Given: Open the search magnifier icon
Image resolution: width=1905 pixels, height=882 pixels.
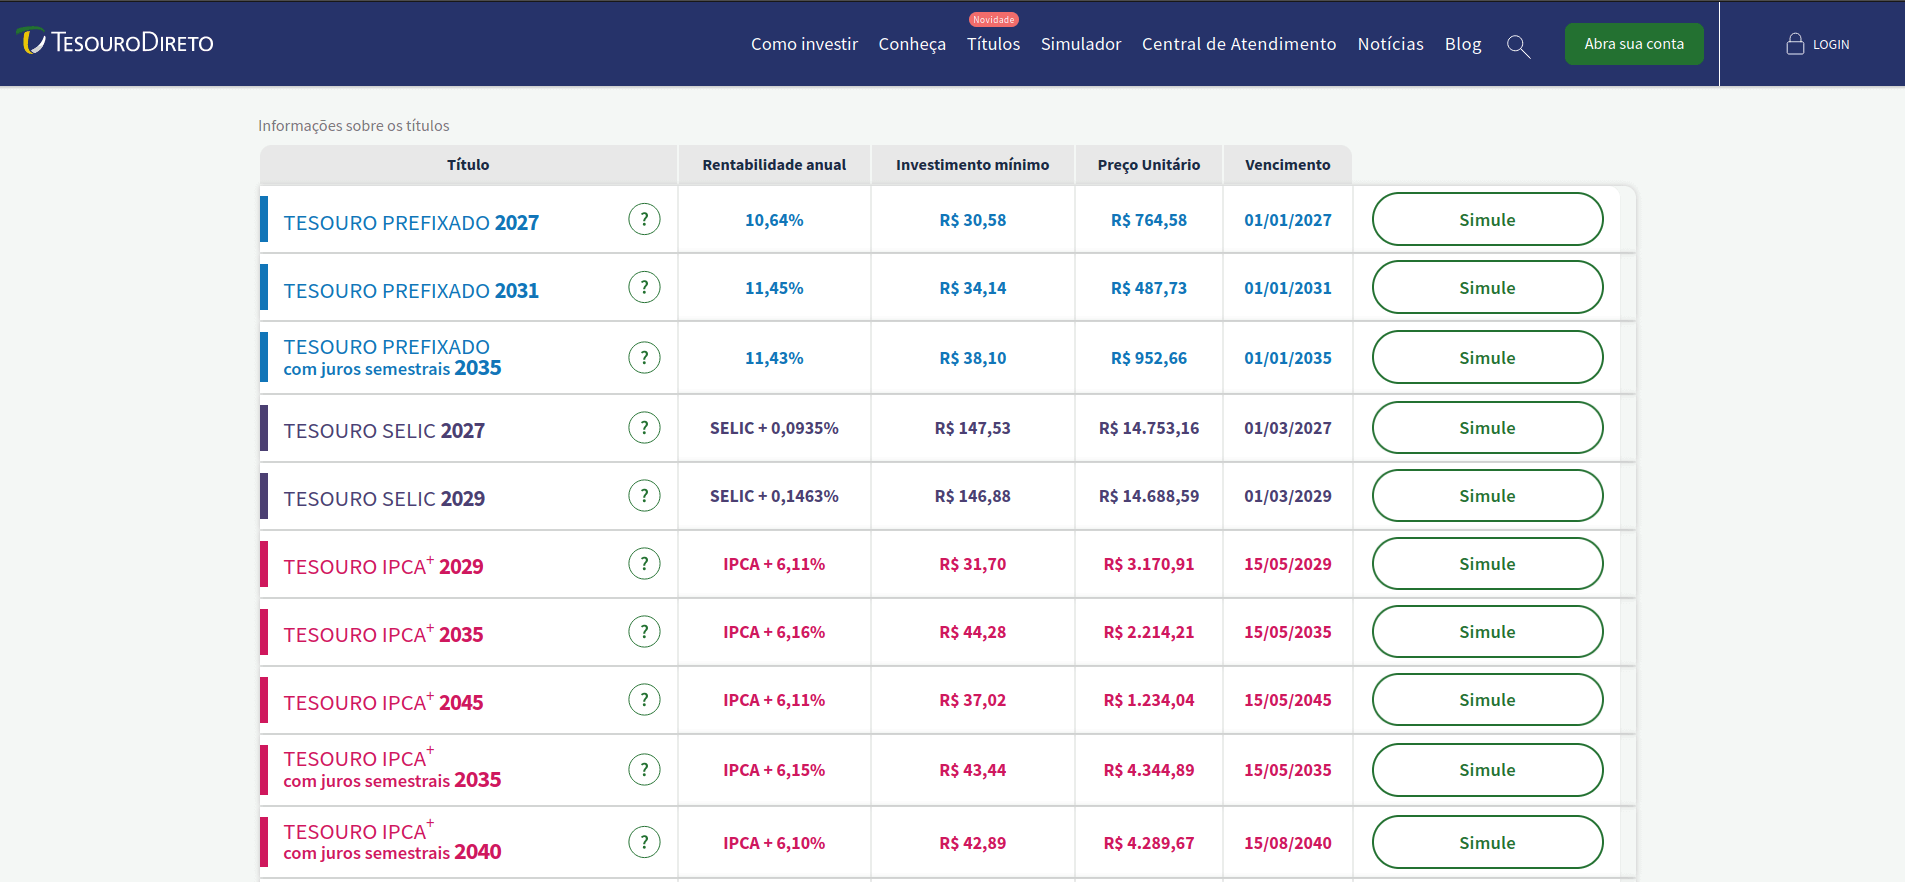Looking at the screenshot, I should tap(1518, 46).
